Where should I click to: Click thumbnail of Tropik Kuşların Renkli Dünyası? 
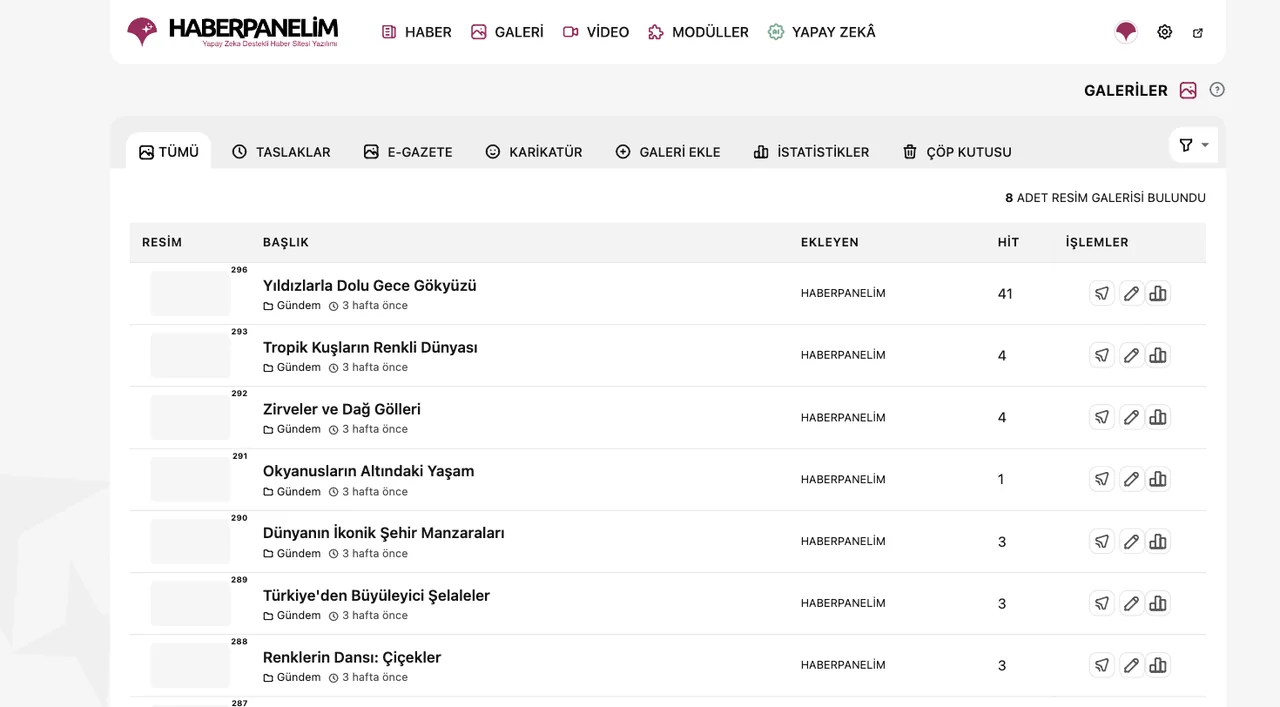coord(190,355)
